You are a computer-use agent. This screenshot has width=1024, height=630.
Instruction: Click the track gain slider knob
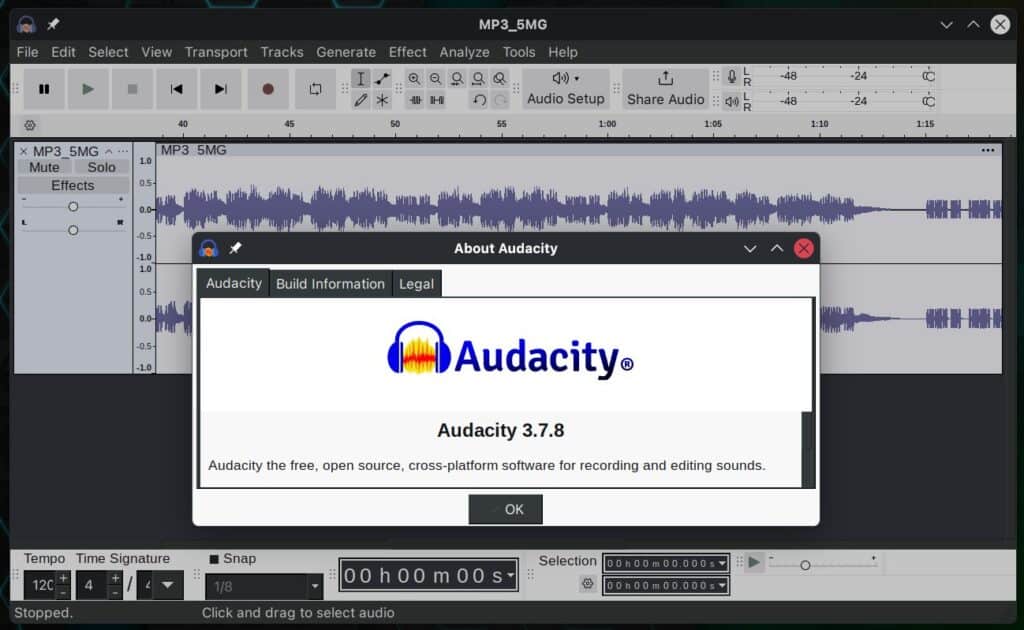pos(73,206)
